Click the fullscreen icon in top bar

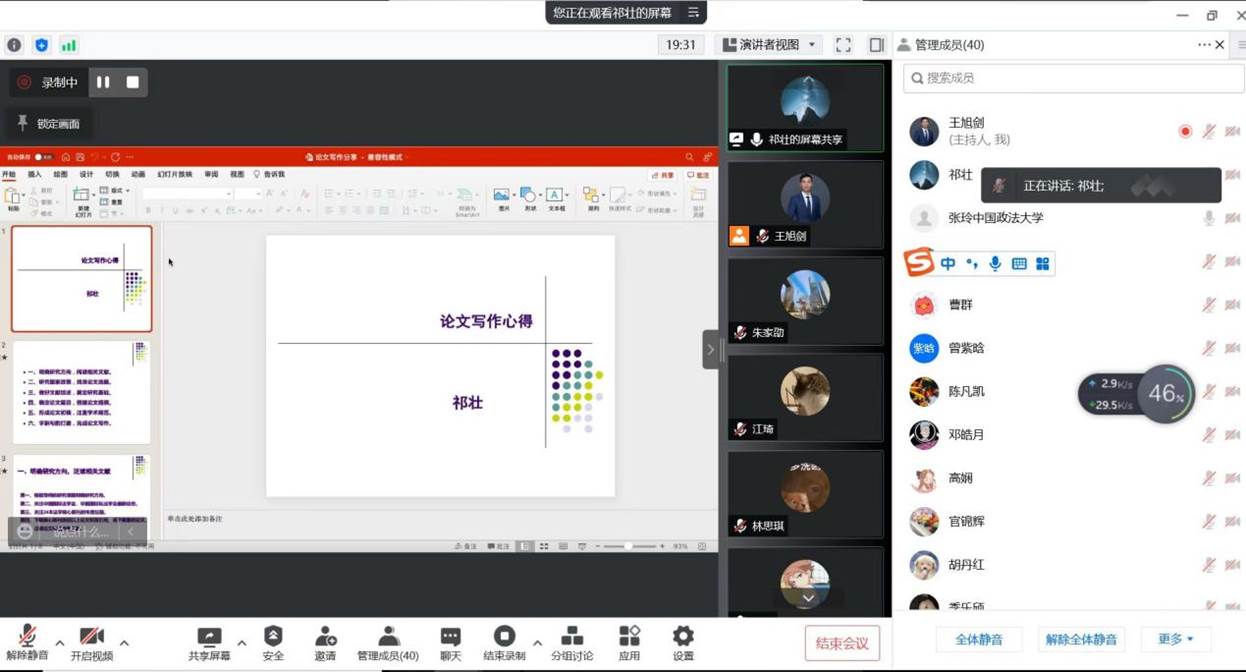(x=843, y=45)
